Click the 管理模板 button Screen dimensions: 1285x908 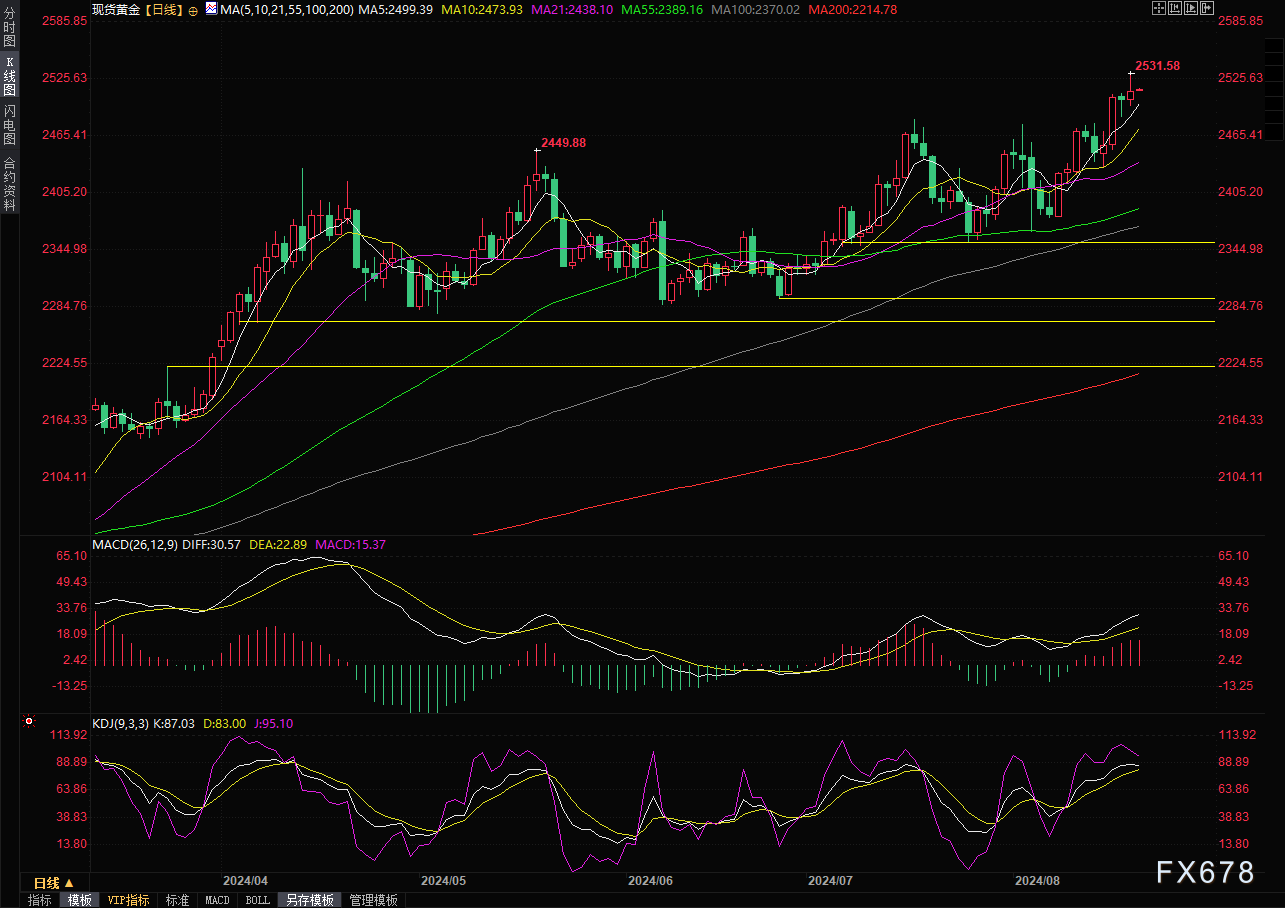click(x=373, y=900)
